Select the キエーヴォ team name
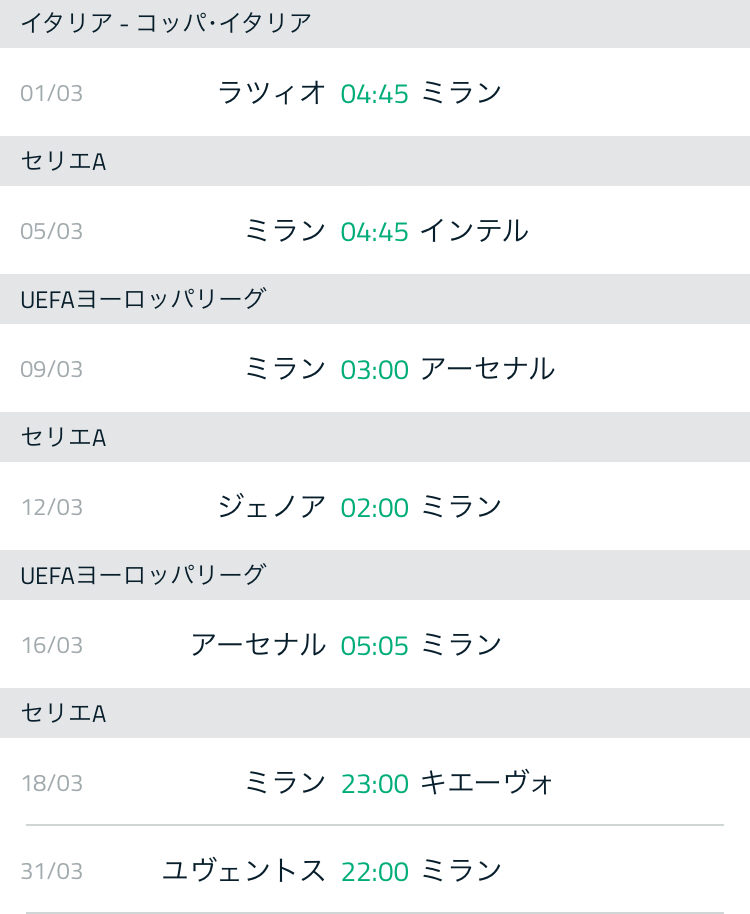The width and height of the screenshot is (750, 914). tap(486, 783)
